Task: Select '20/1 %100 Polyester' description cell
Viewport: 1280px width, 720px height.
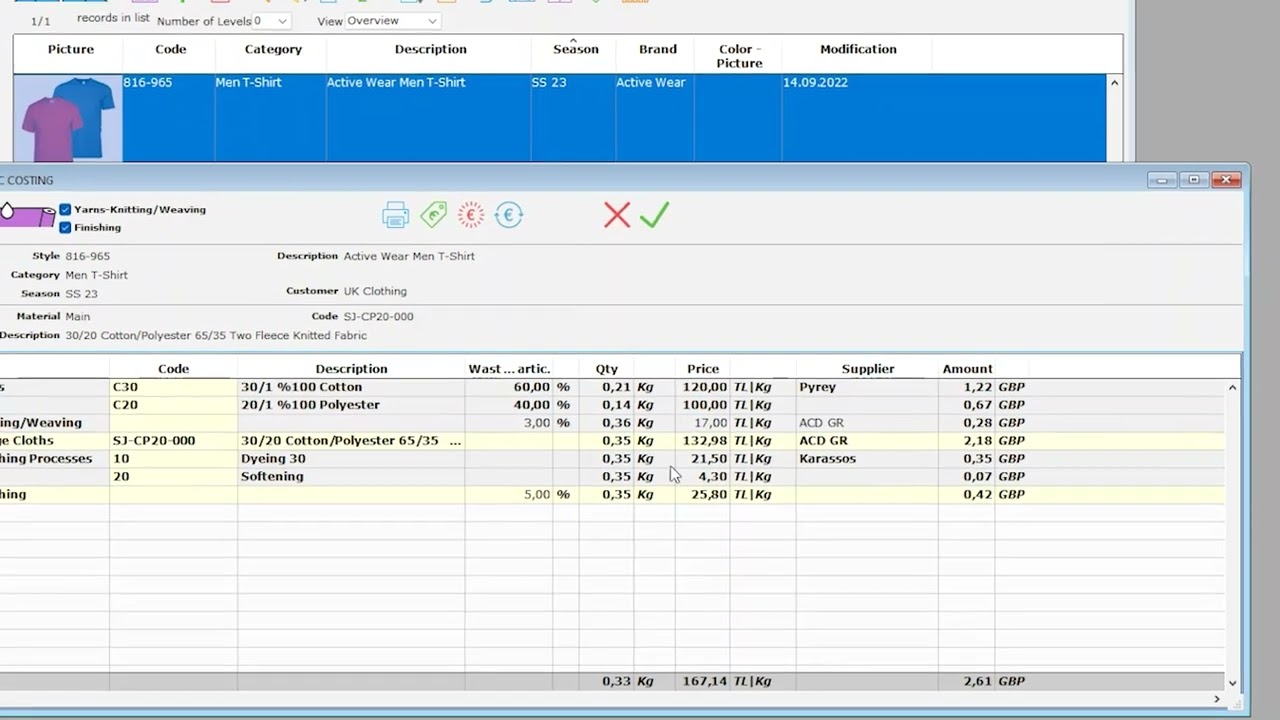Action: (351, 405)
